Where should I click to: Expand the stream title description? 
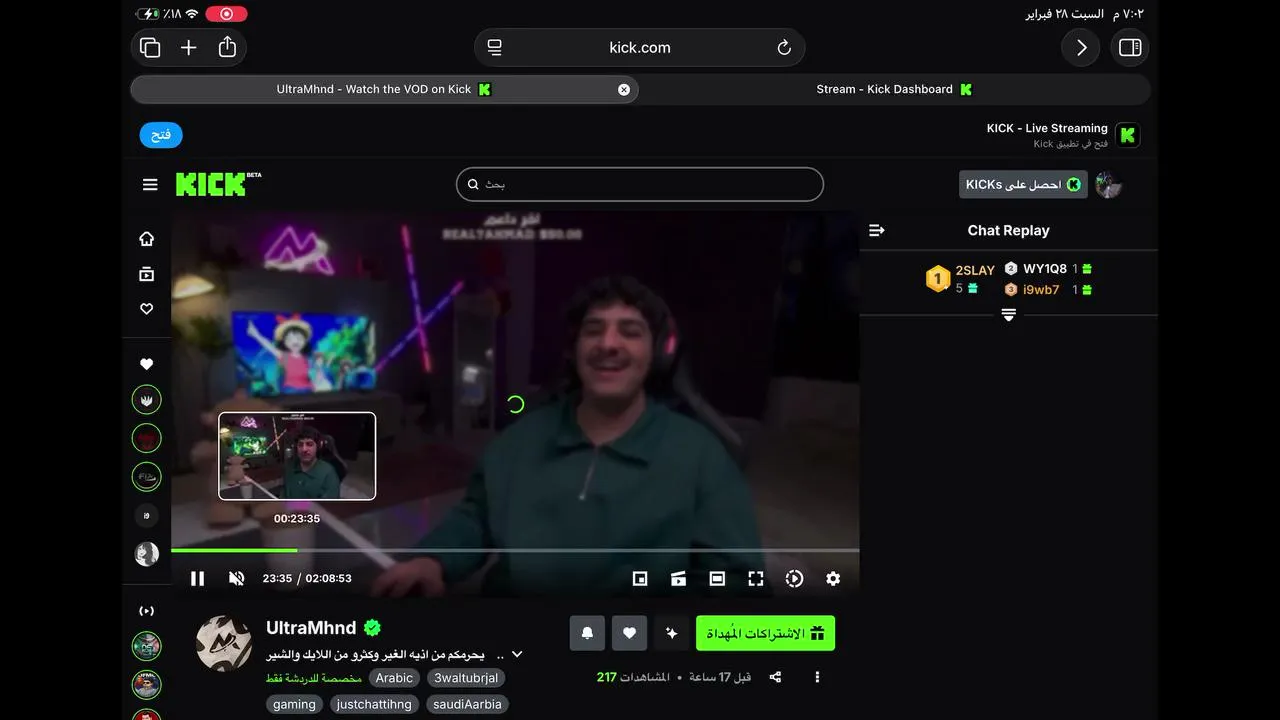[x=517, y=654]
